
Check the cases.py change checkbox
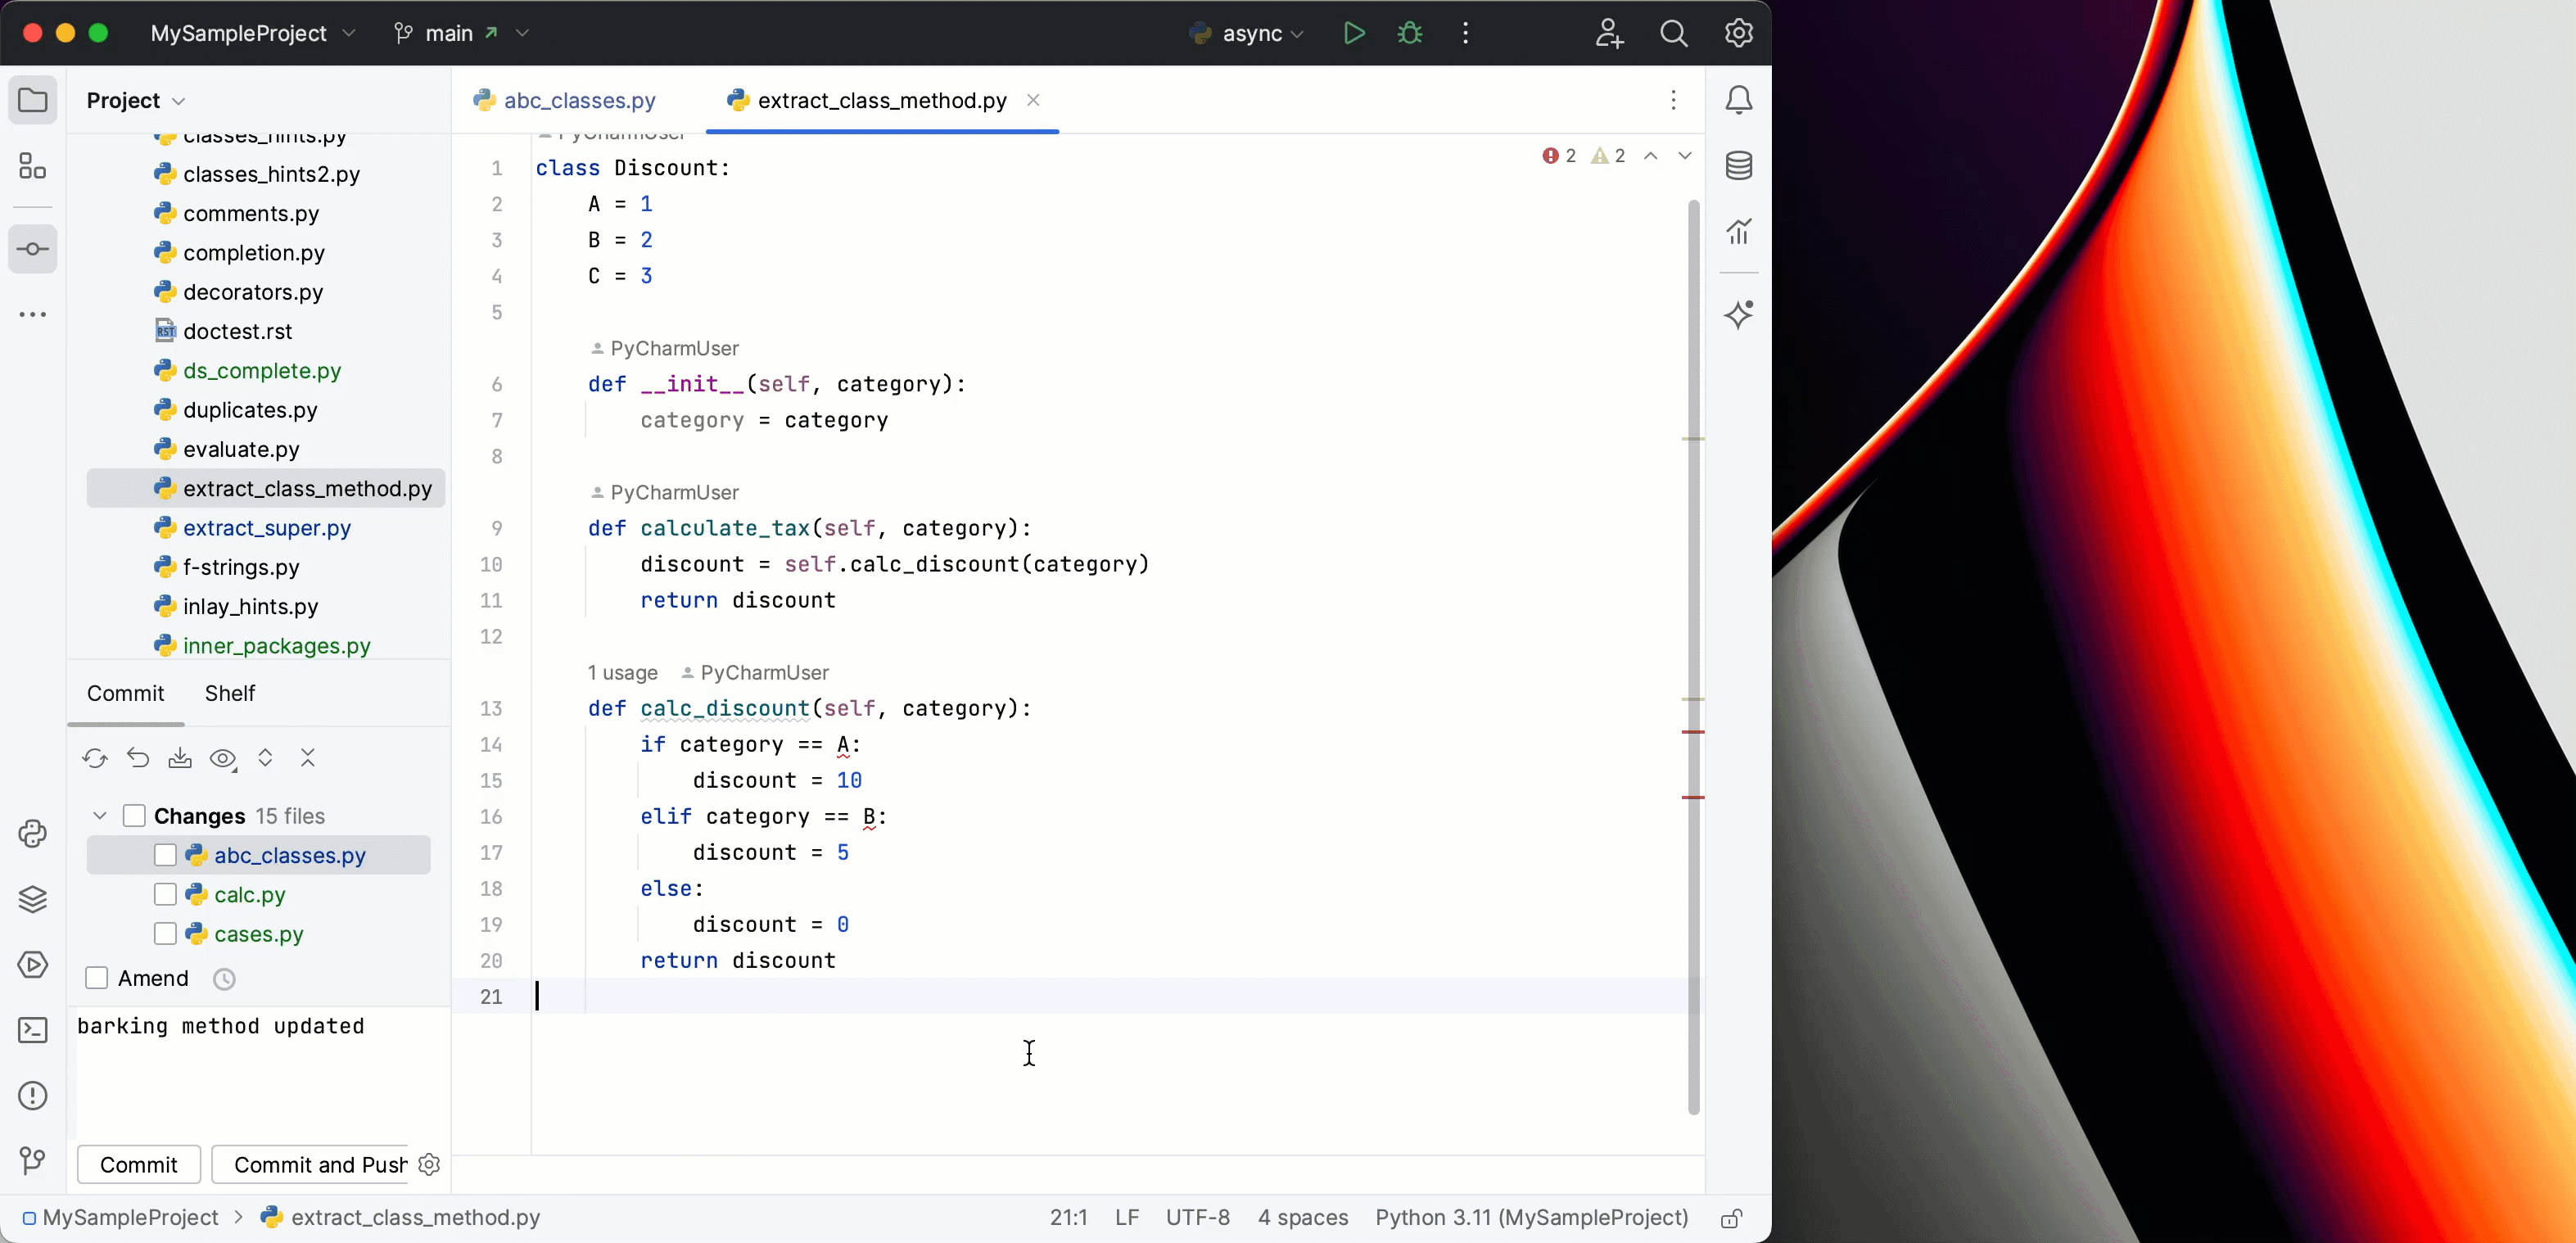165,933
